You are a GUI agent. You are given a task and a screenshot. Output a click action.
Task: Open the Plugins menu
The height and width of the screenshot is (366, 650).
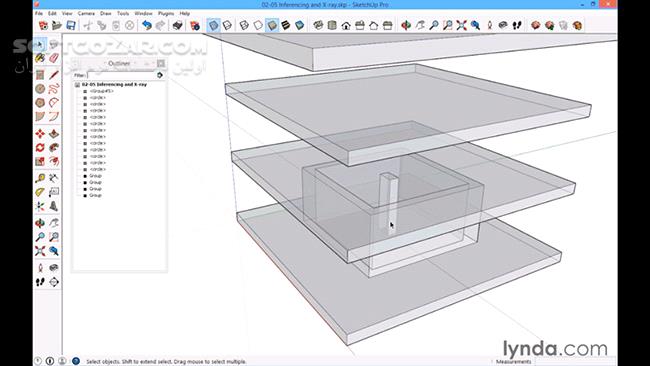click(x=166, y=13)
